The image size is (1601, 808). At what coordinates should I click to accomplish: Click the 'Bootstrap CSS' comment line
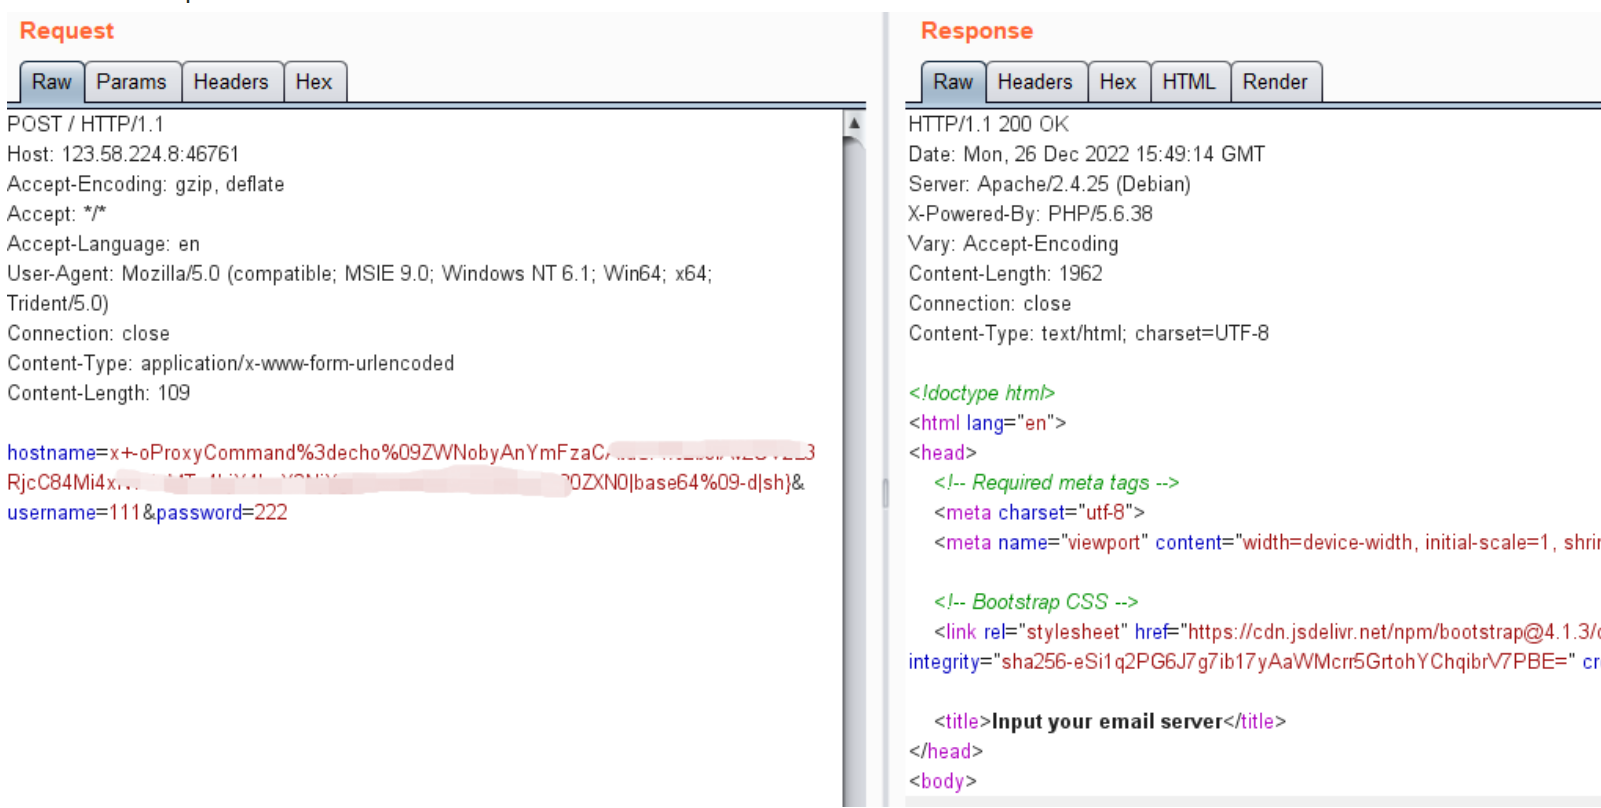(1035, 602)
